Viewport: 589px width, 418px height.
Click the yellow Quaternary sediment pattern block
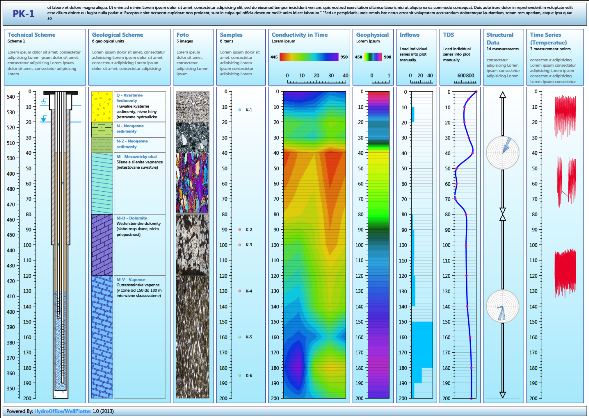pyautogui.click(x=102, y=107)
